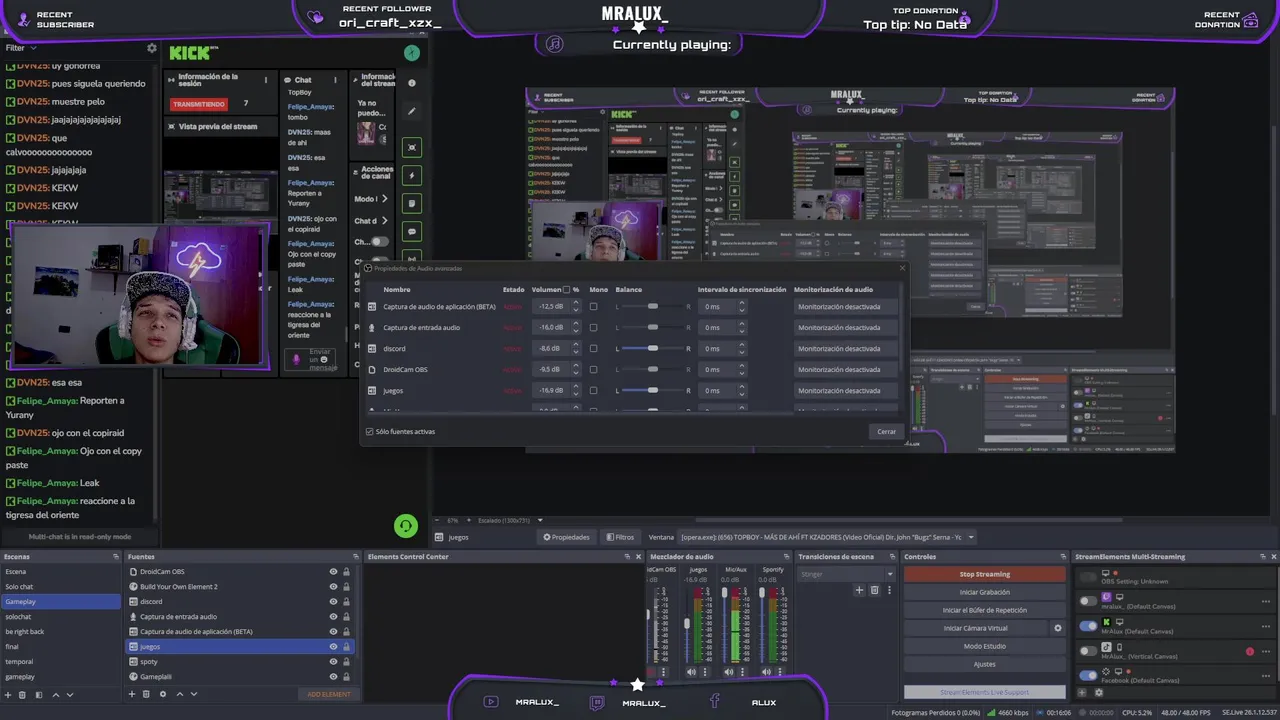The width and height of the screenshot is (1280, 720).
Task: Open options for MrAlux Default Canvas Kick target
Action: [1266, 626]
